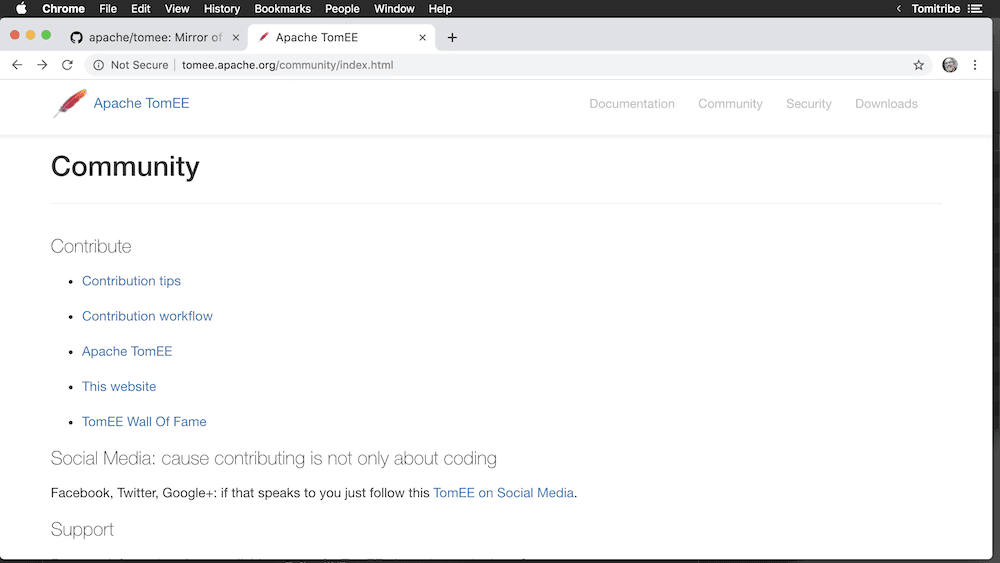The height and width of the screenshot is (563, 1000).
Task: Open the Chrome three-dot menu
Action: point(974,65)
